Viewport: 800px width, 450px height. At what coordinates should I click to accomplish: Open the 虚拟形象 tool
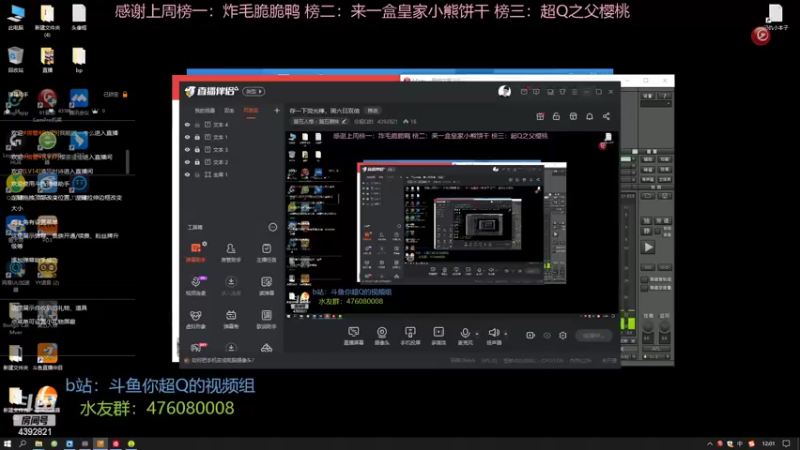[x=195, y=319]
